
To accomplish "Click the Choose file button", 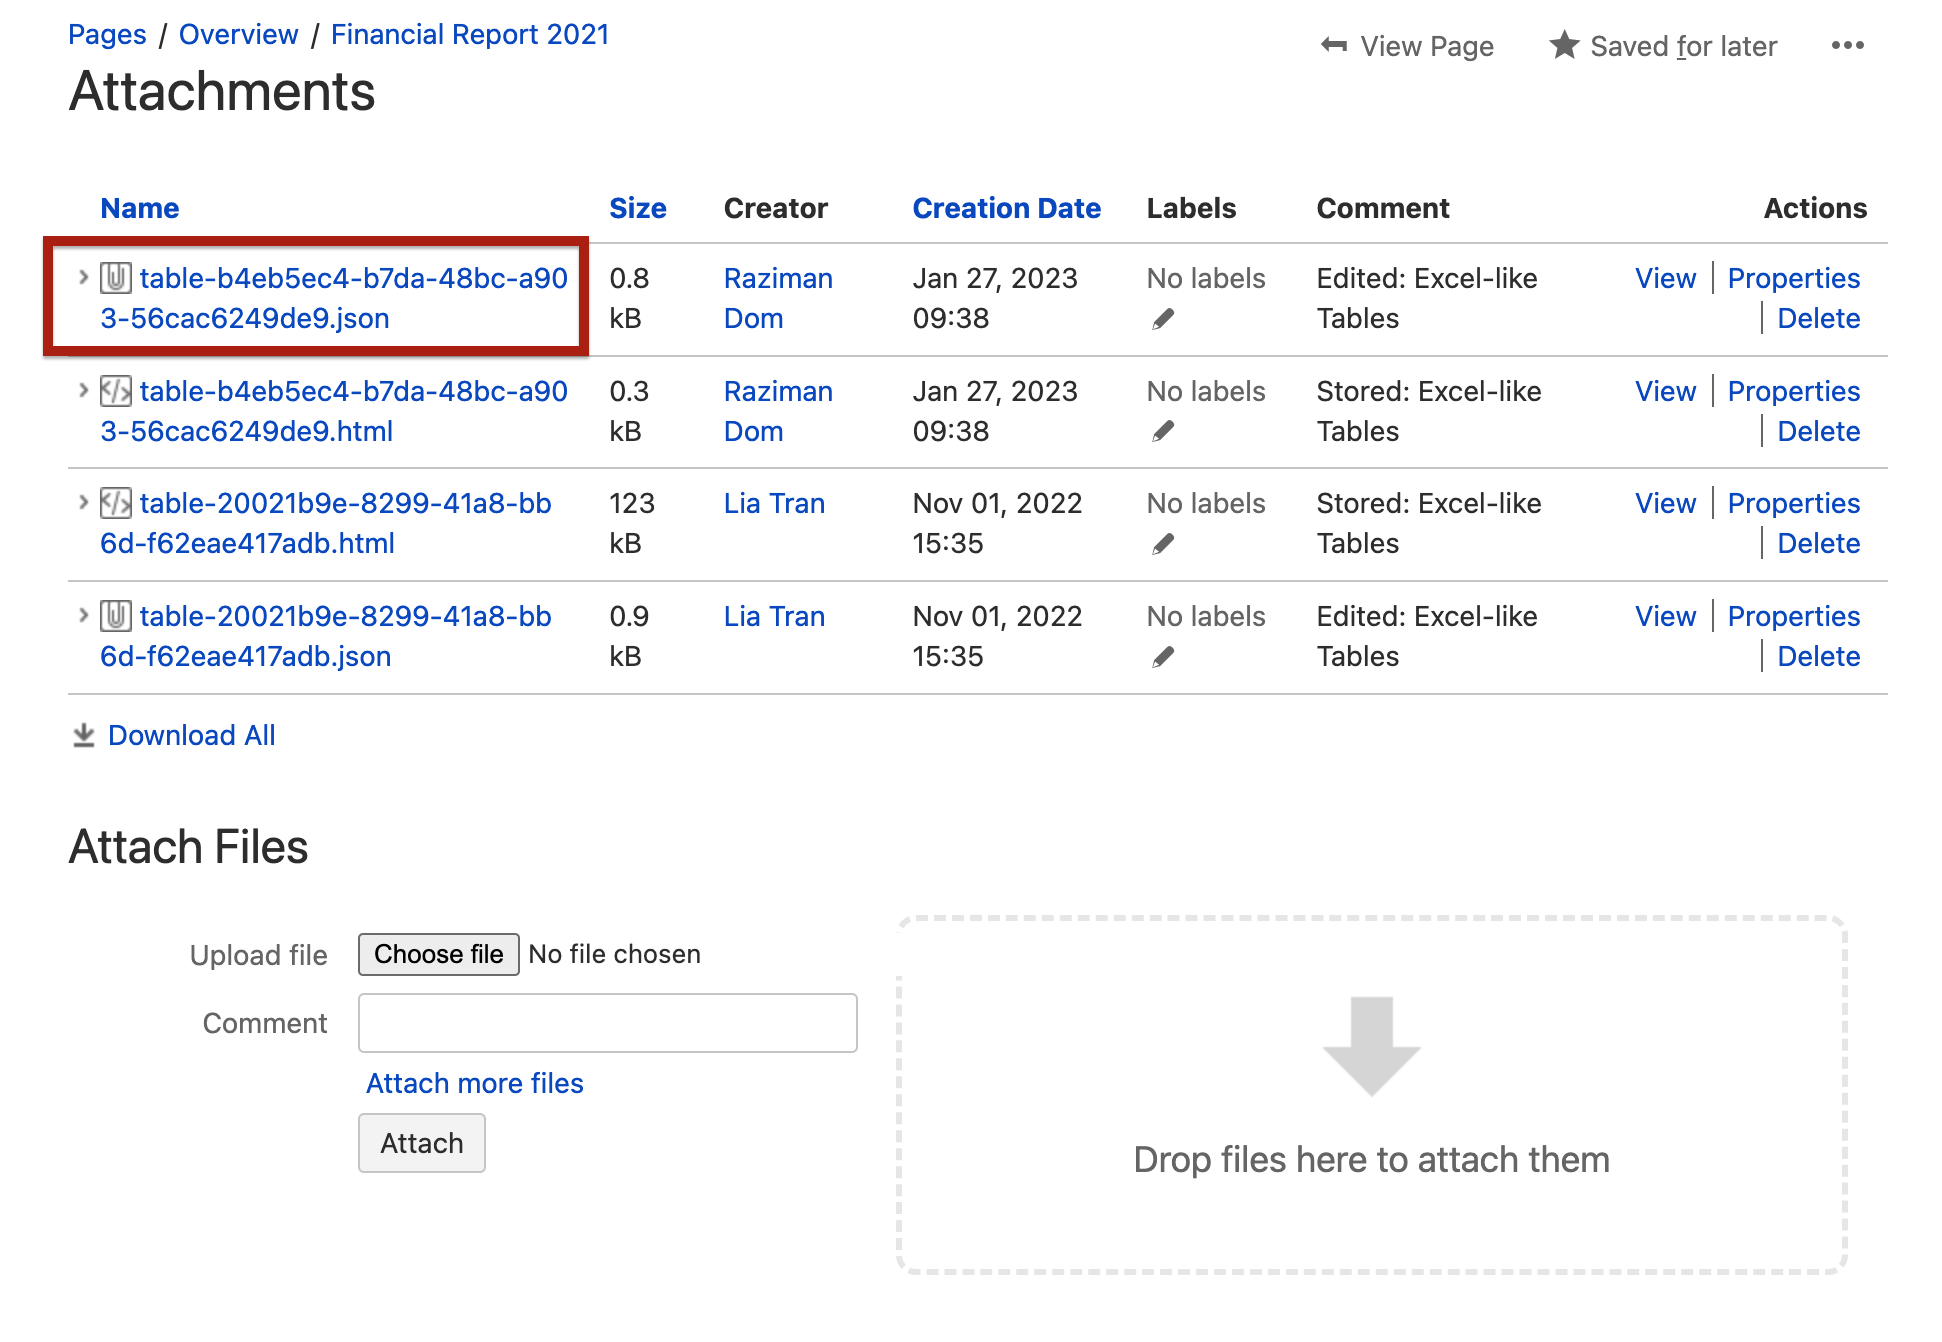I will 438,954.
